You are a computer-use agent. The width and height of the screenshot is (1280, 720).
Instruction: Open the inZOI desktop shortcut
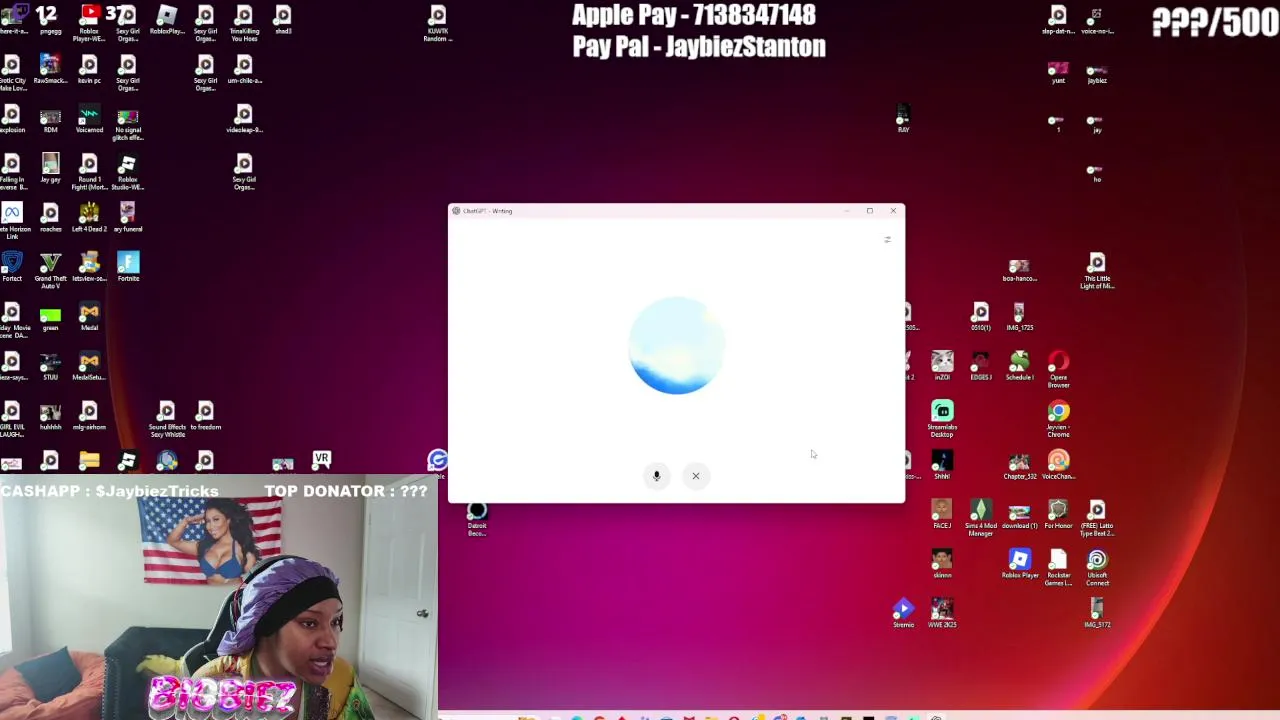point(942,365)
